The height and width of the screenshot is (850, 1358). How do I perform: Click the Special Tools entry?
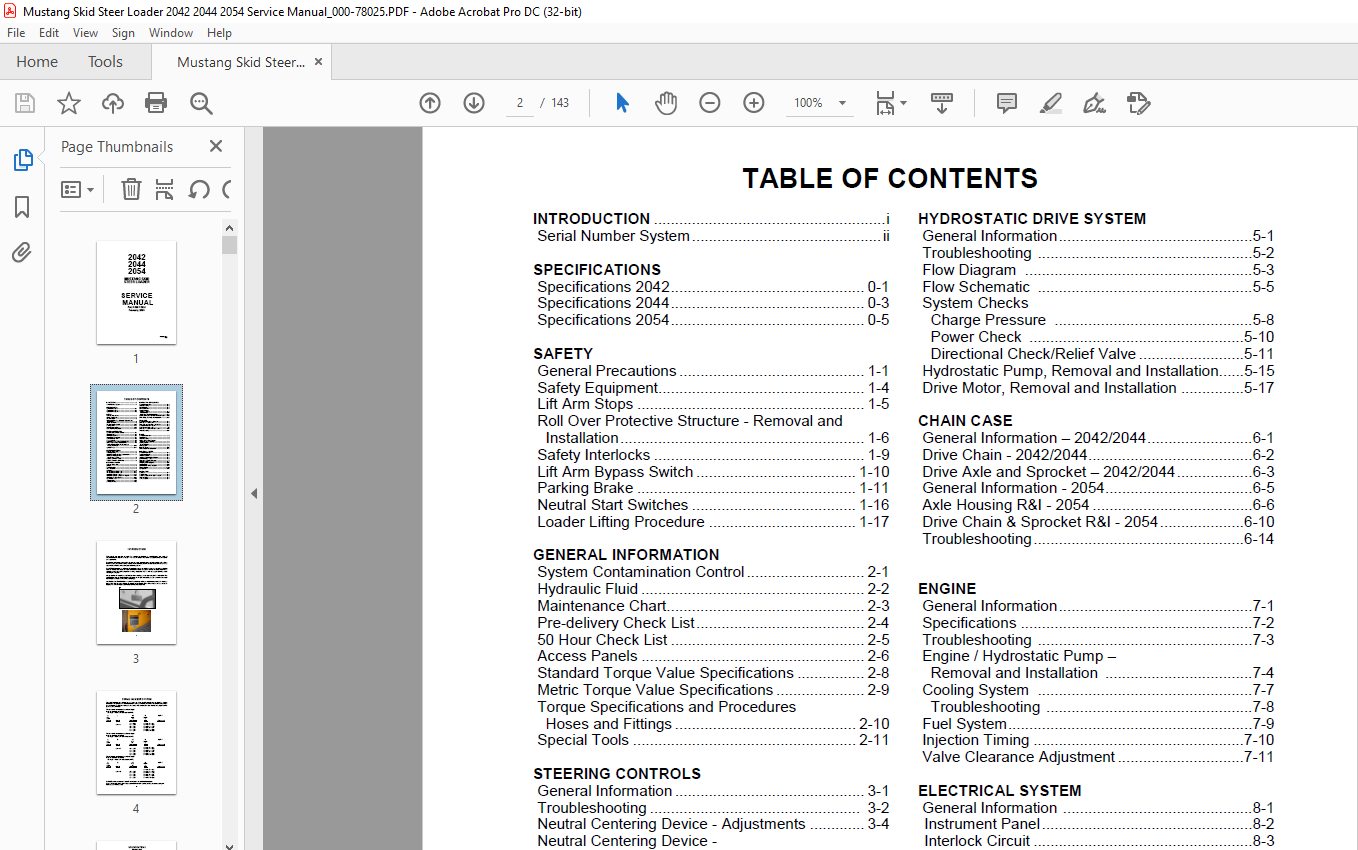[713, 740]
